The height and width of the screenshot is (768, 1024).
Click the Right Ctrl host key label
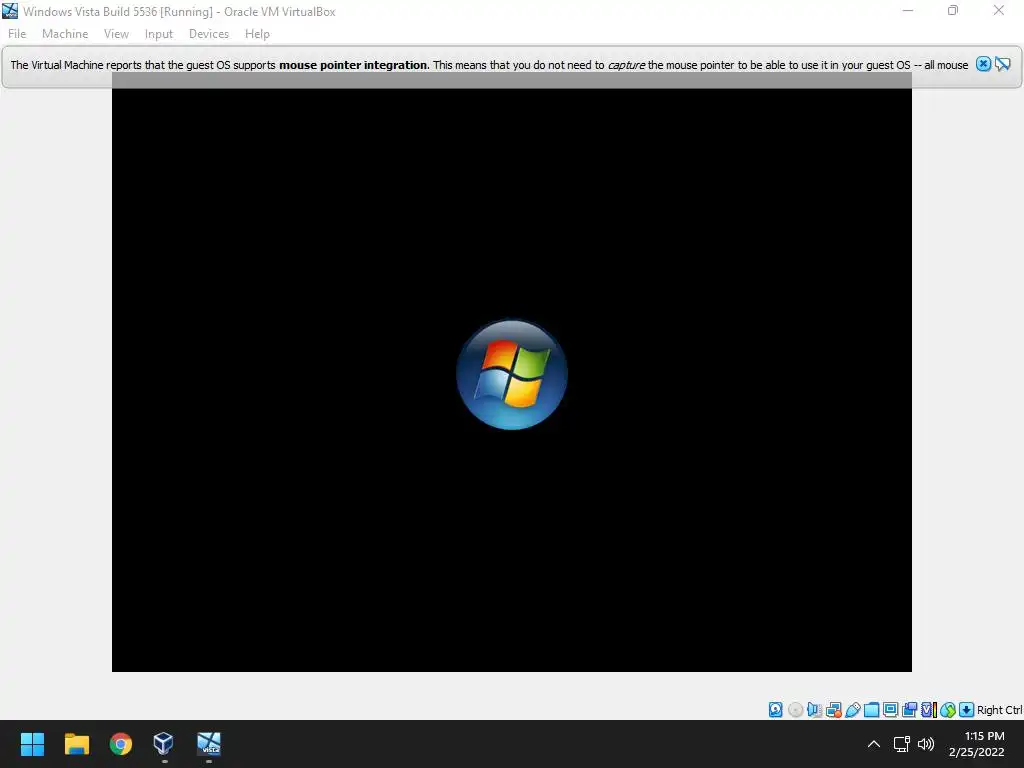[x=999, y=710]
